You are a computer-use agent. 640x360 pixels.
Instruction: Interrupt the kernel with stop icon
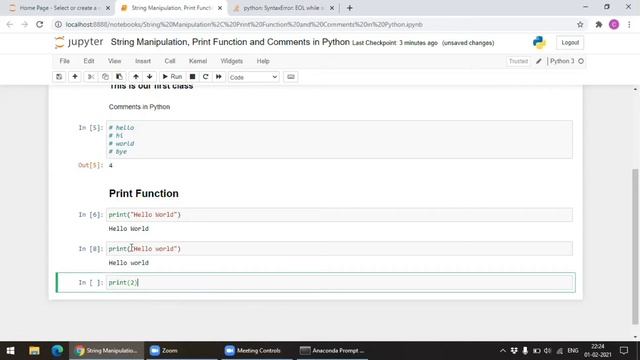(192, 77)
